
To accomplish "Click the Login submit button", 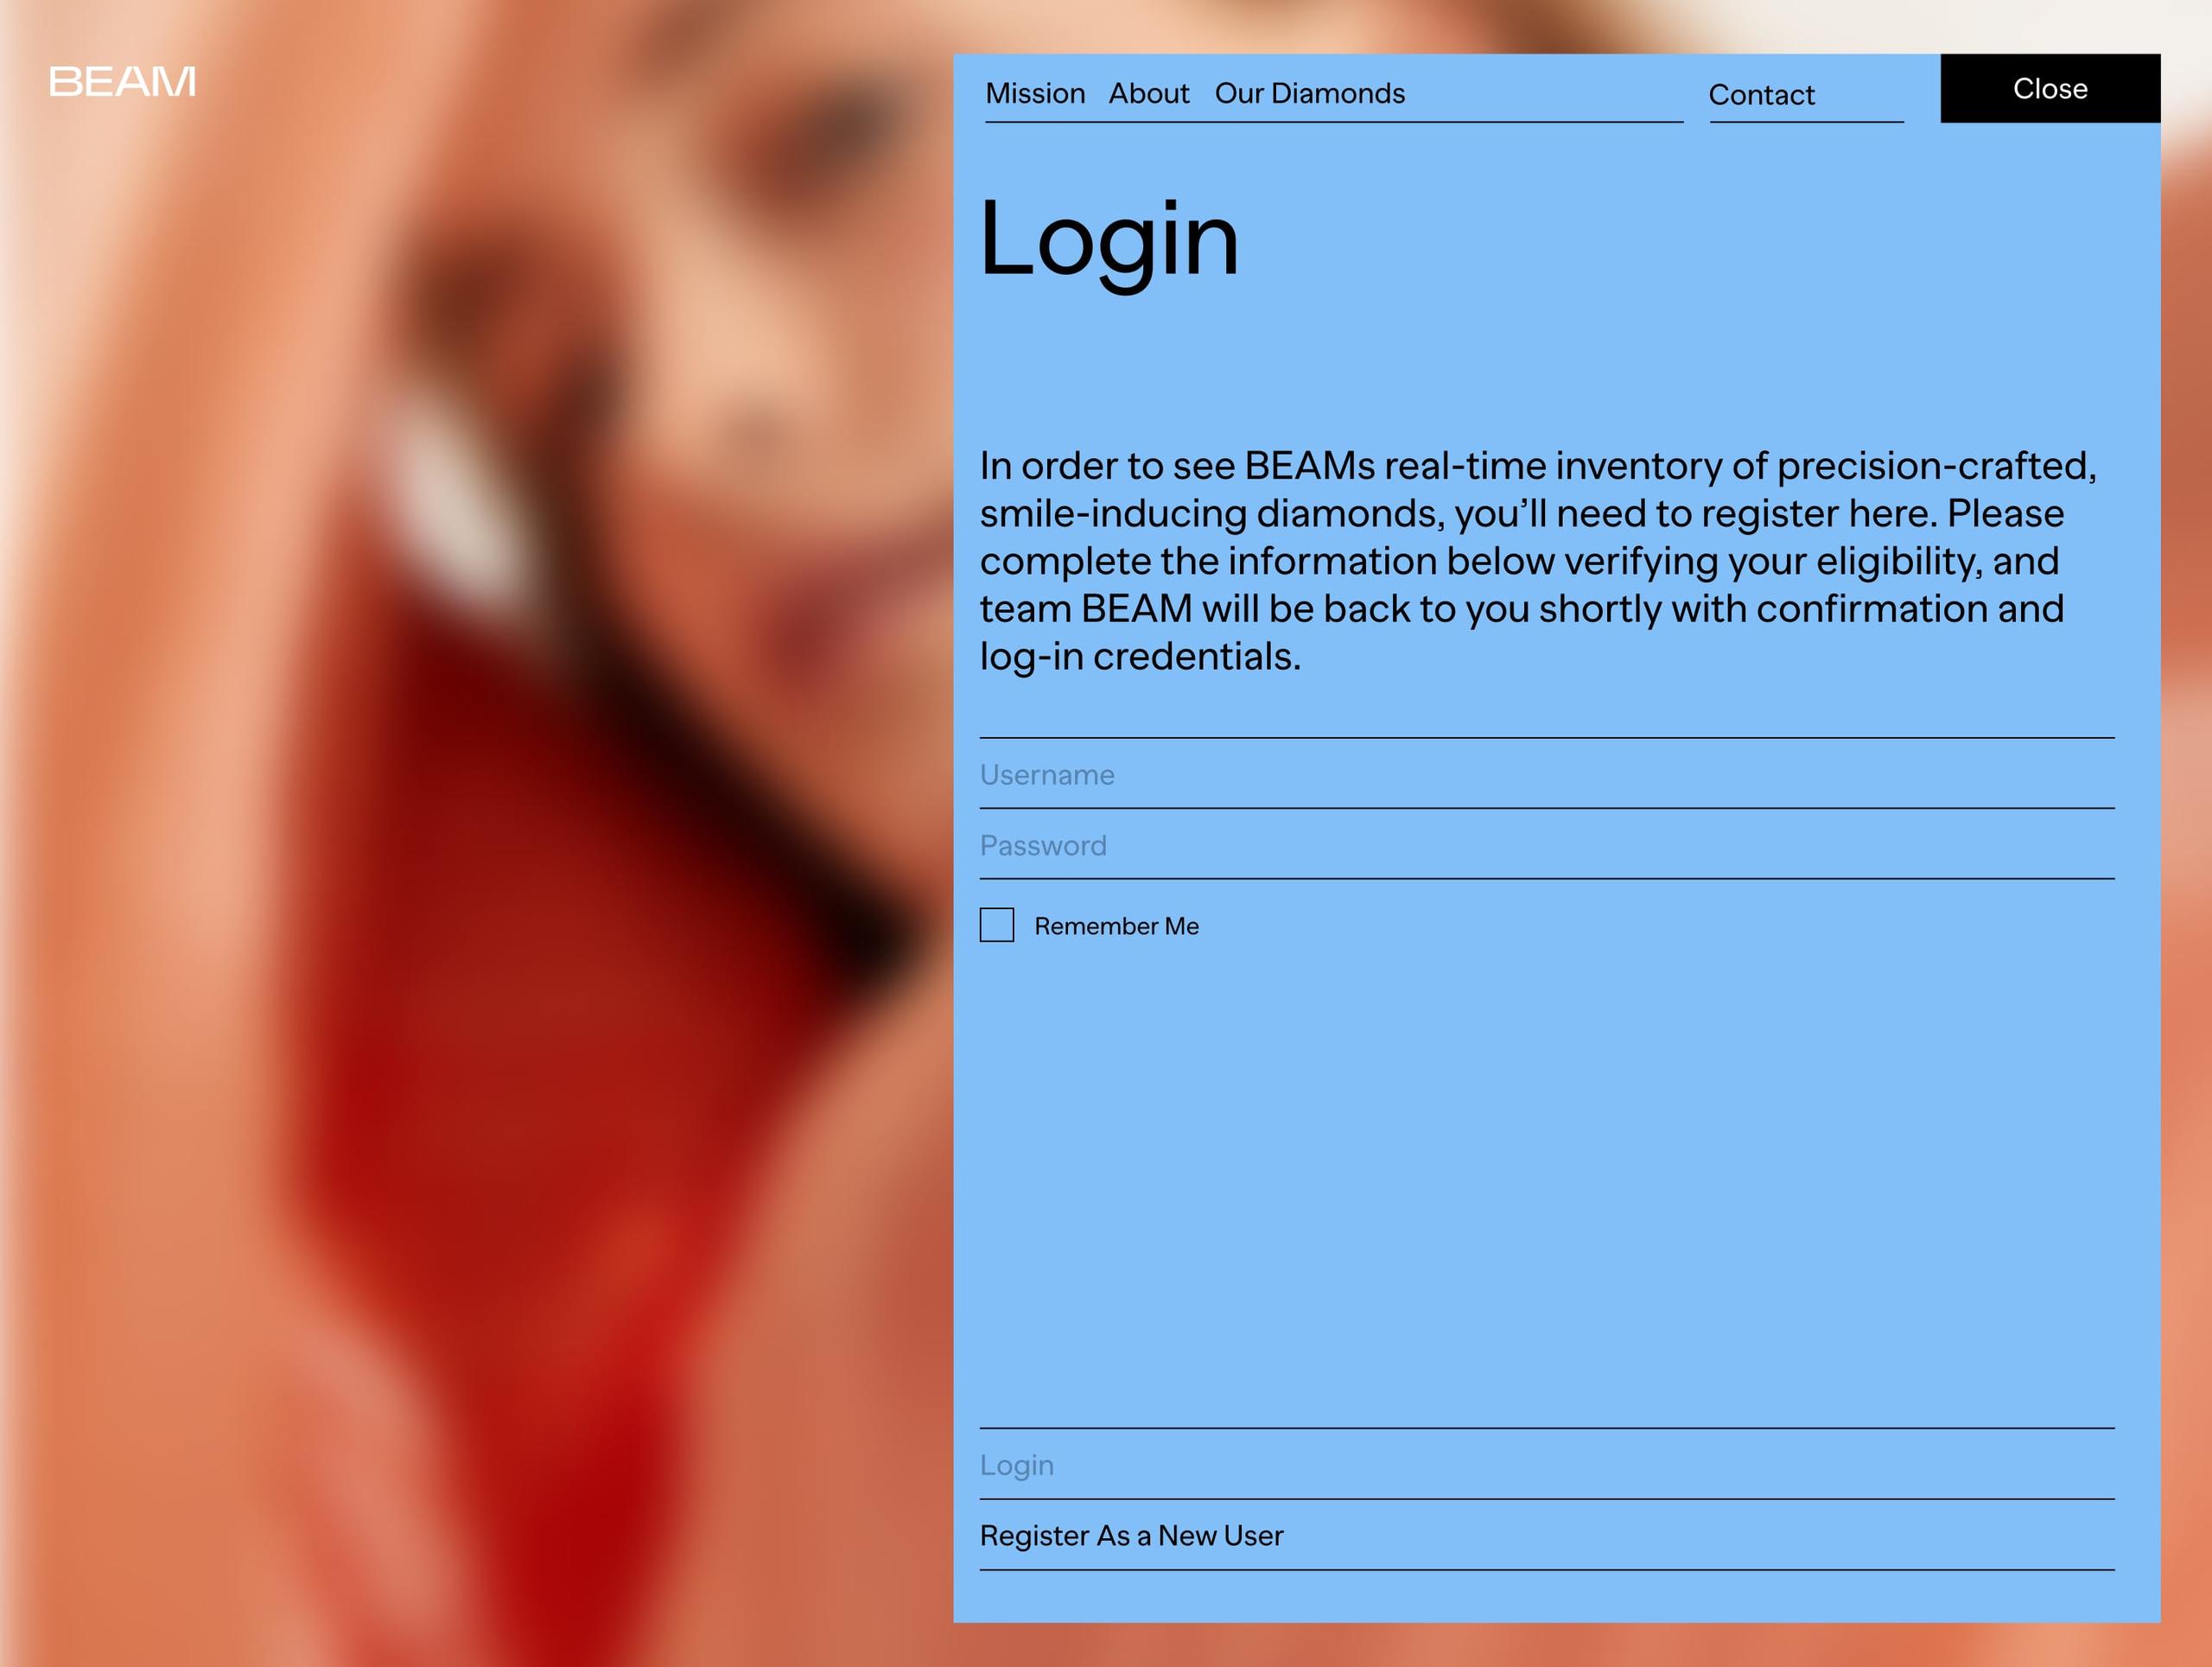I will 1020,1464.
